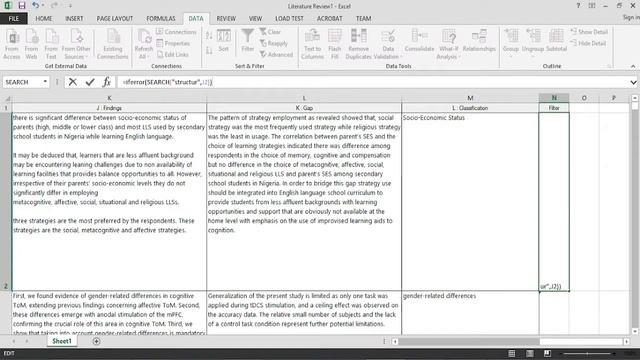640x360 pixels.
Task: Click Connections button
Action: [176, 32]
